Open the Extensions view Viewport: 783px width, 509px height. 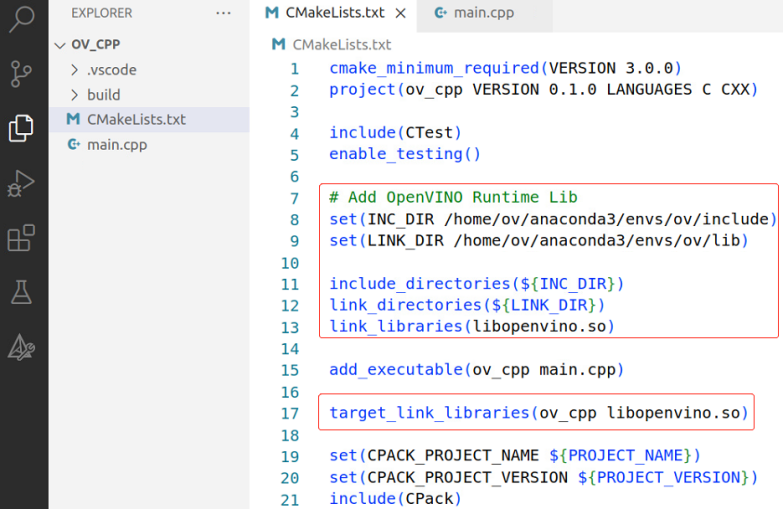click(21, 238)
